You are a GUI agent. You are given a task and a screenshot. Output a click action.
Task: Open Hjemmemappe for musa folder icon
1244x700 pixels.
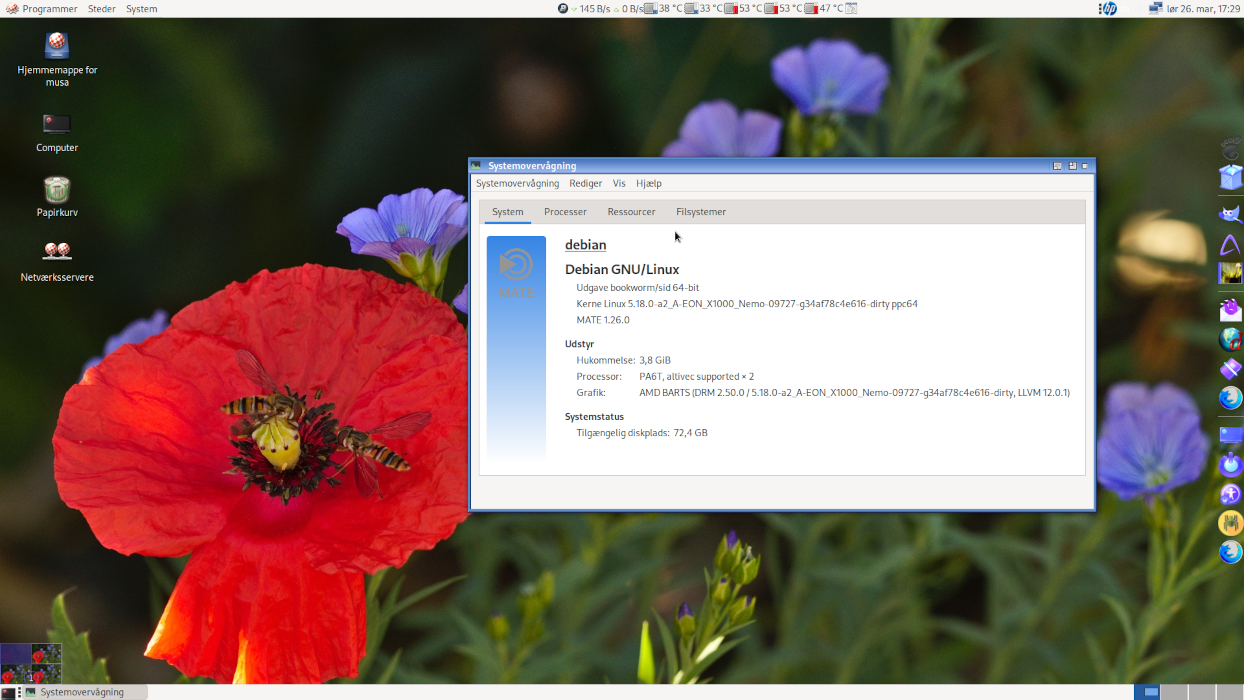tap(57, 46)
